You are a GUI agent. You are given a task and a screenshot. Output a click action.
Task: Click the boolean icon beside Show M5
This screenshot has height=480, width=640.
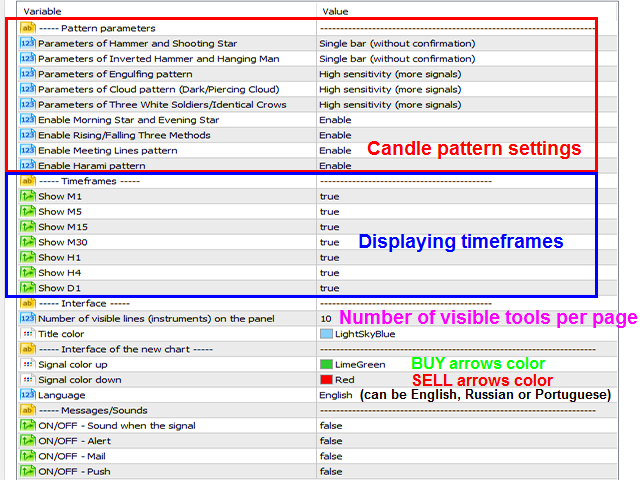click(27, 211)
